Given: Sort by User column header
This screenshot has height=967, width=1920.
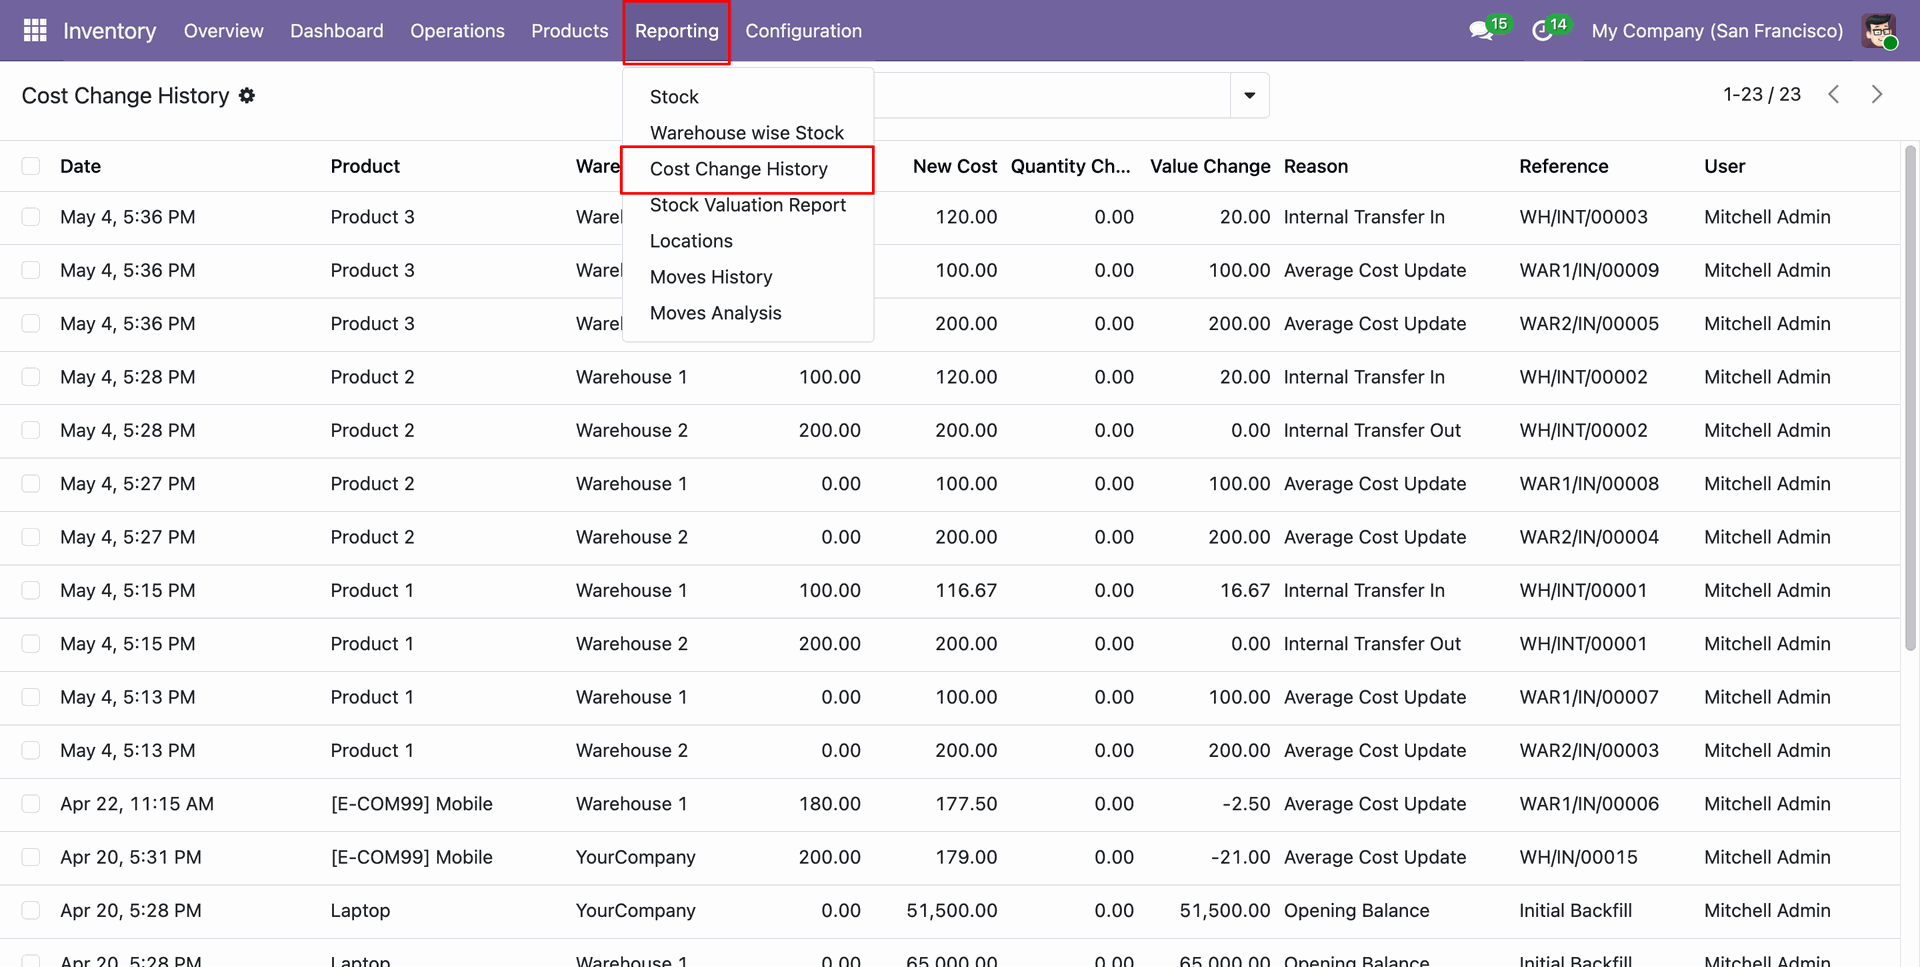Looking at the screenshot, I should coord(1724,166).
